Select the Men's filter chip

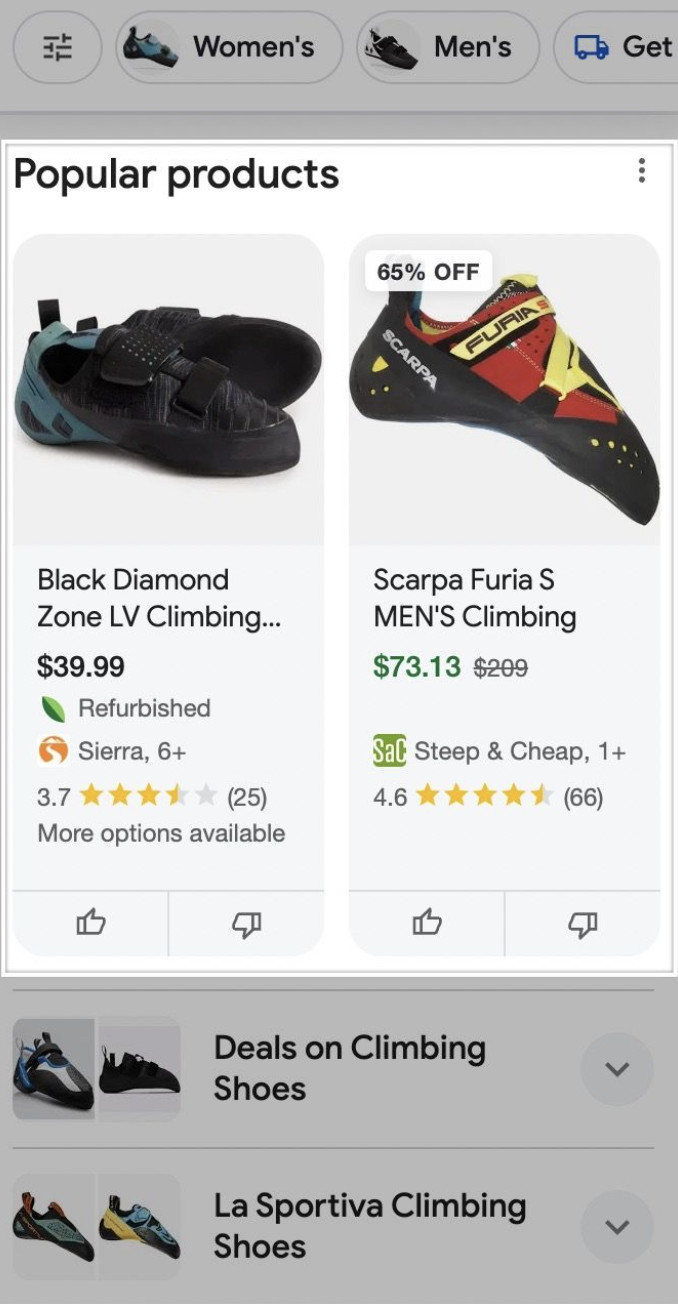click(448, 47)
